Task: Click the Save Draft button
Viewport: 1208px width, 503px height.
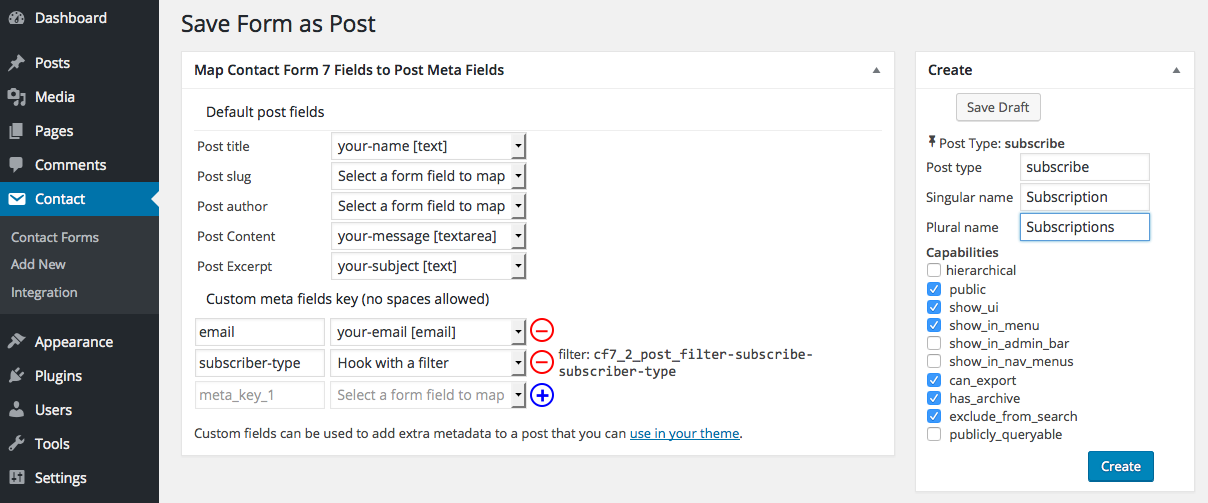Action: pos(998,107)
